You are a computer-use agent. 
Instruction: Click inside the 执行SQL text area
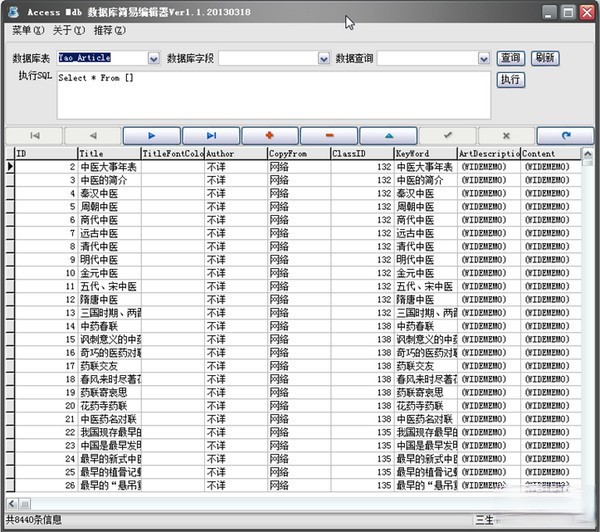tap(270, 93)
